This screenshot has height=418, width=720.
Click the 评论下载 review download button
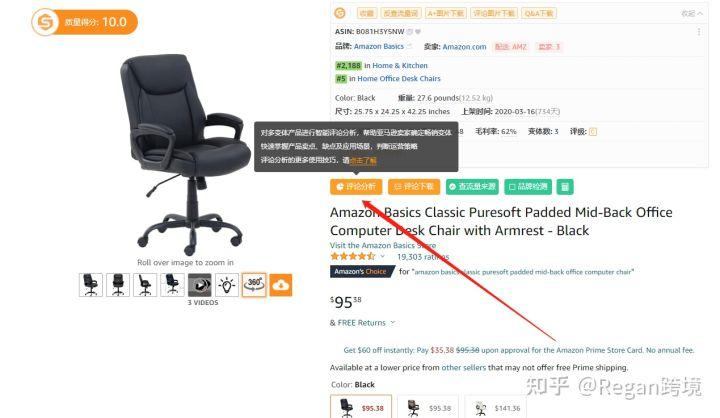click(414, 186)
